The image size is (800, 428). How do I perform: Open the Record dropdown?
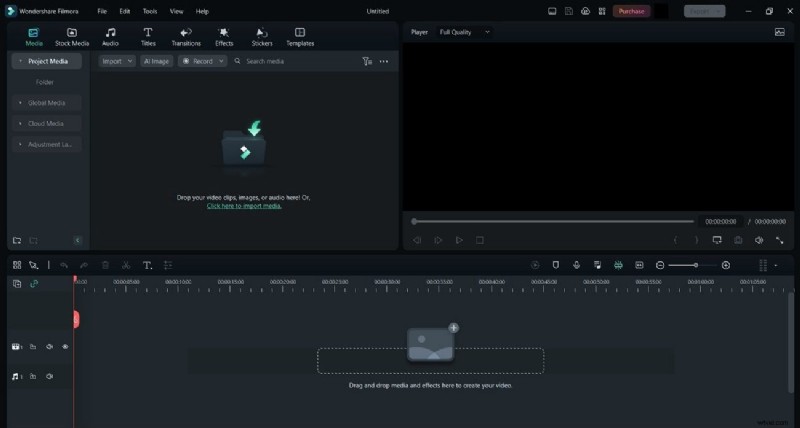(203, 61)
